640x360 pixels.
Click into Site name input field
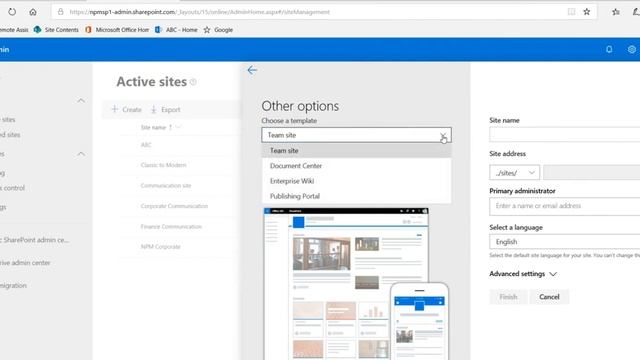[564, 134]
